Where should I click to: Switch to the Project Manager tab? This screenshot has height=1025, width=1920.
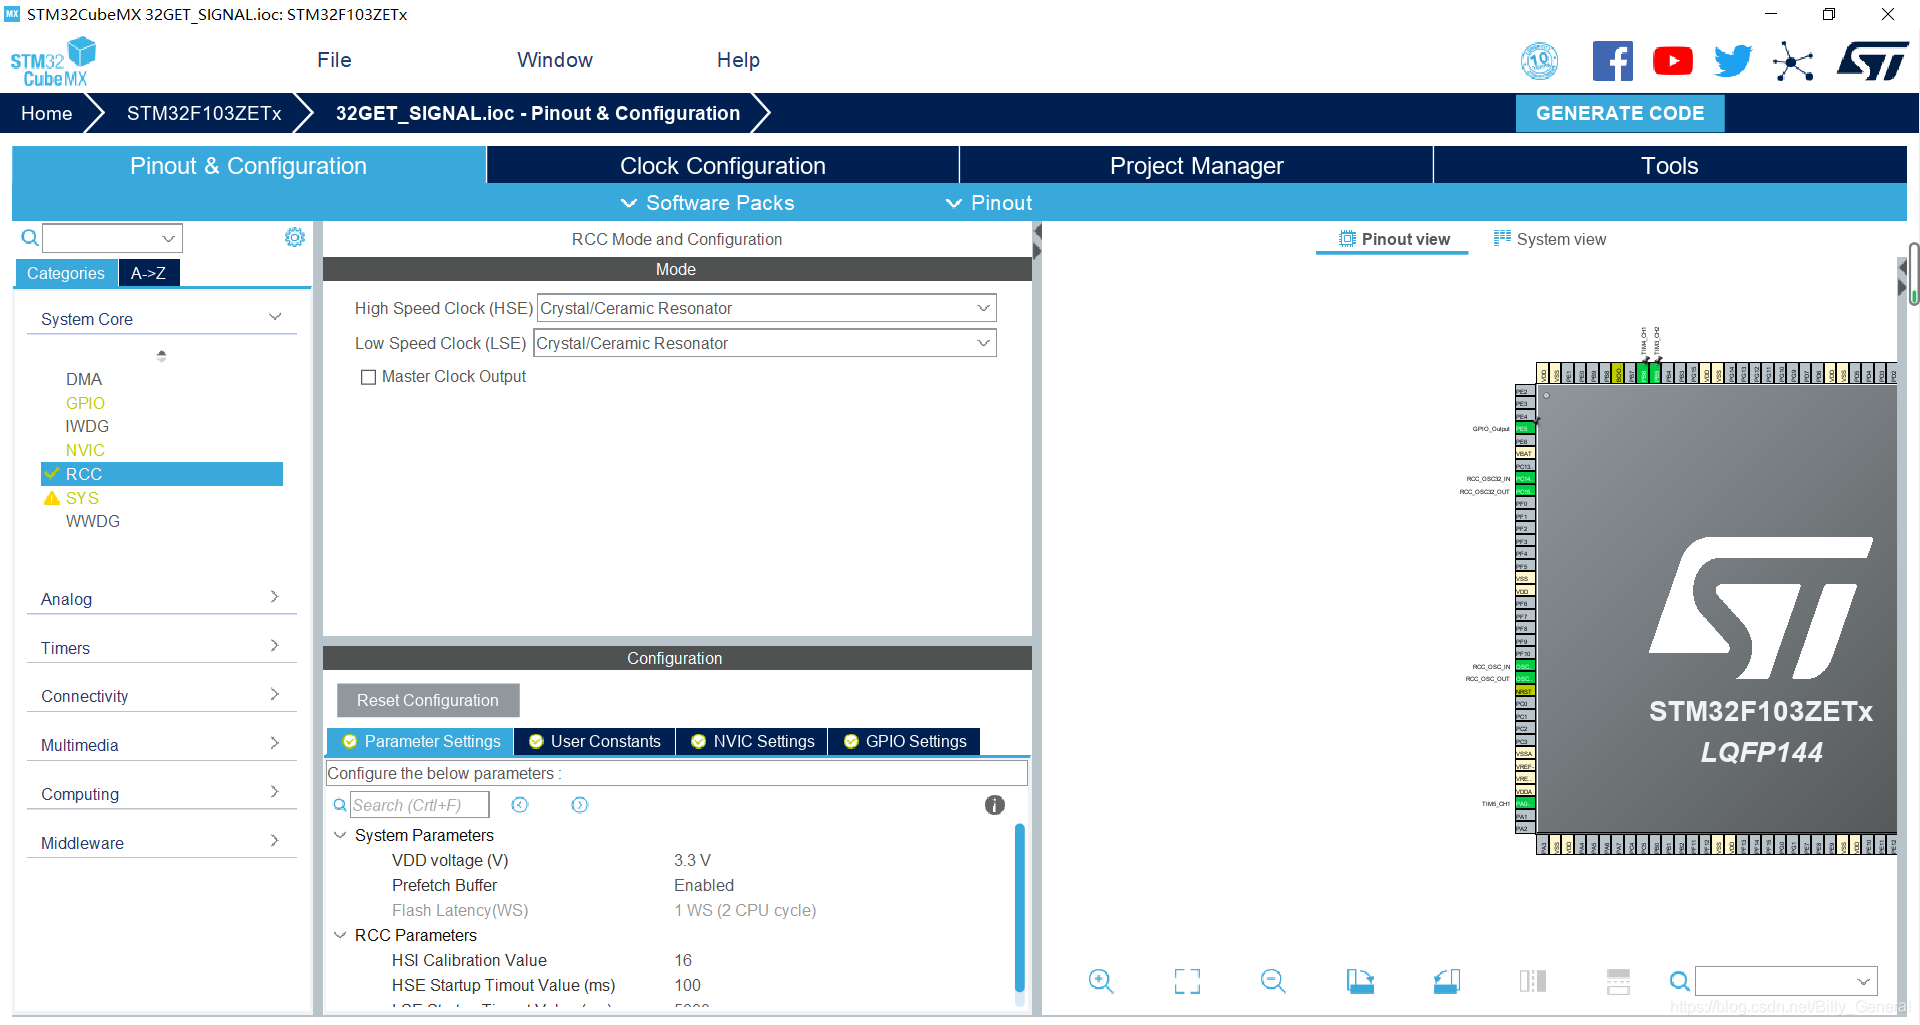coord(1196,165)
